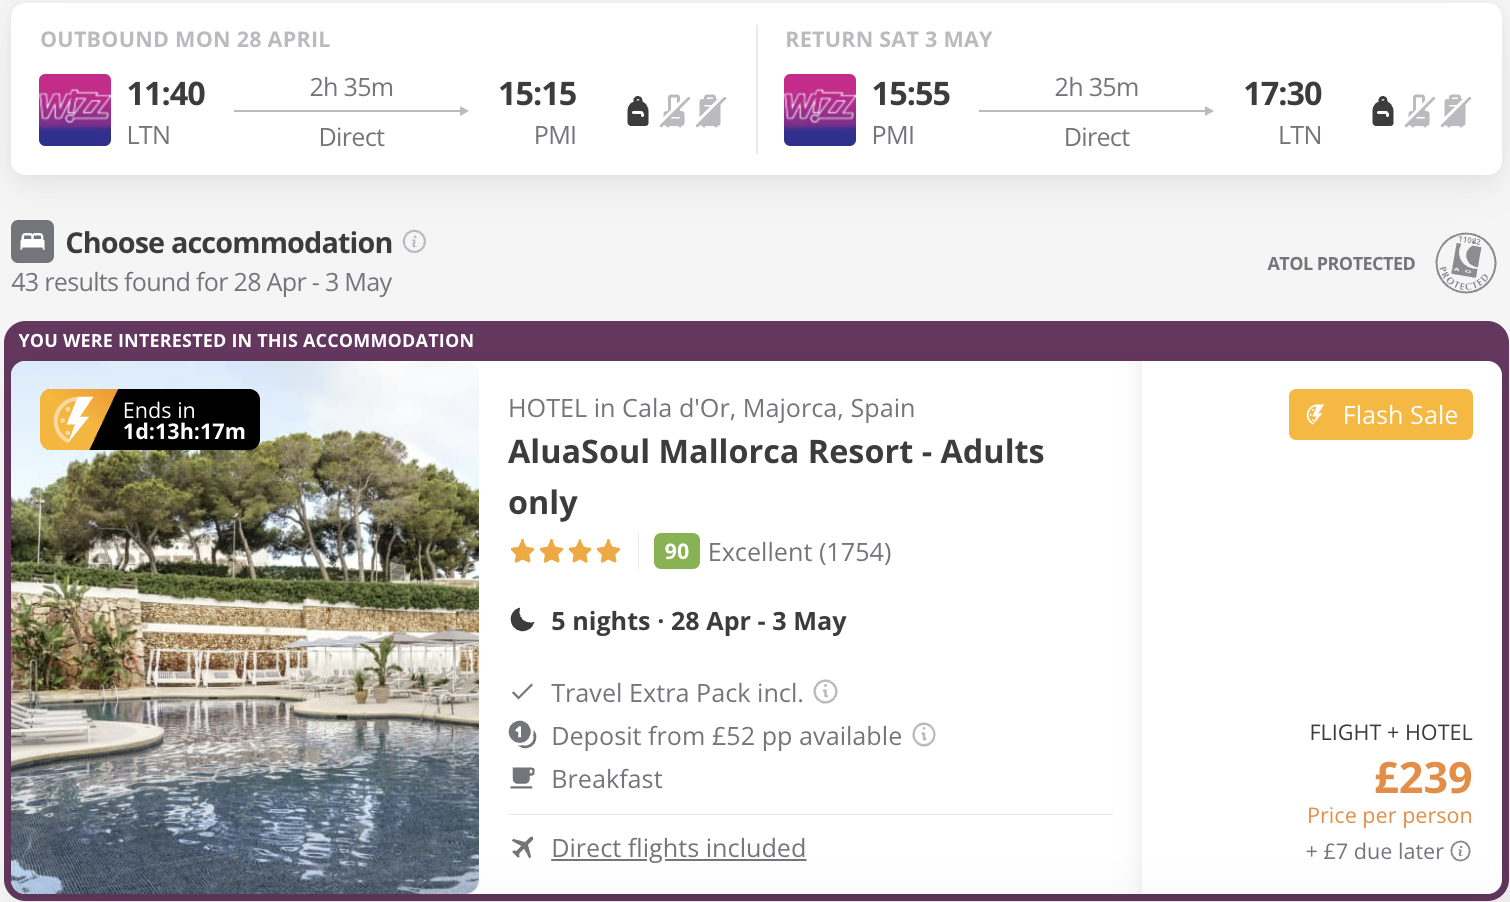Click the Flash Sale badge
The height and width of the screenshot is (902, 1510).
(1380, 415)
